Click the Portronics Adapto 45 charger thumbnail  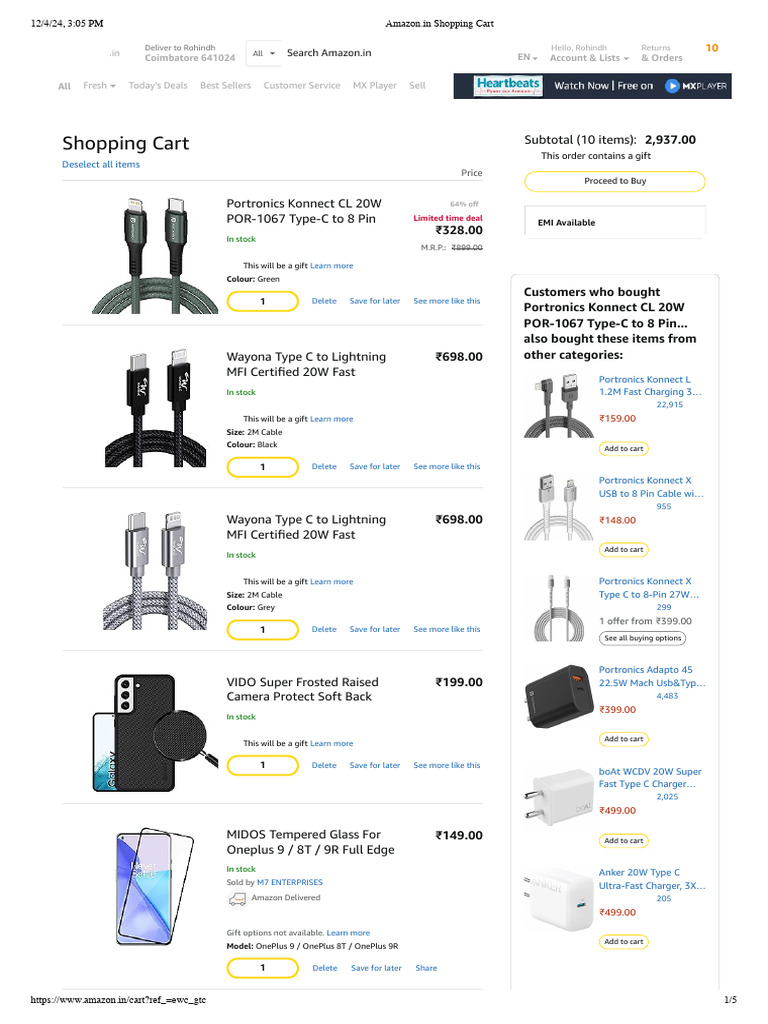click(558, 696)
